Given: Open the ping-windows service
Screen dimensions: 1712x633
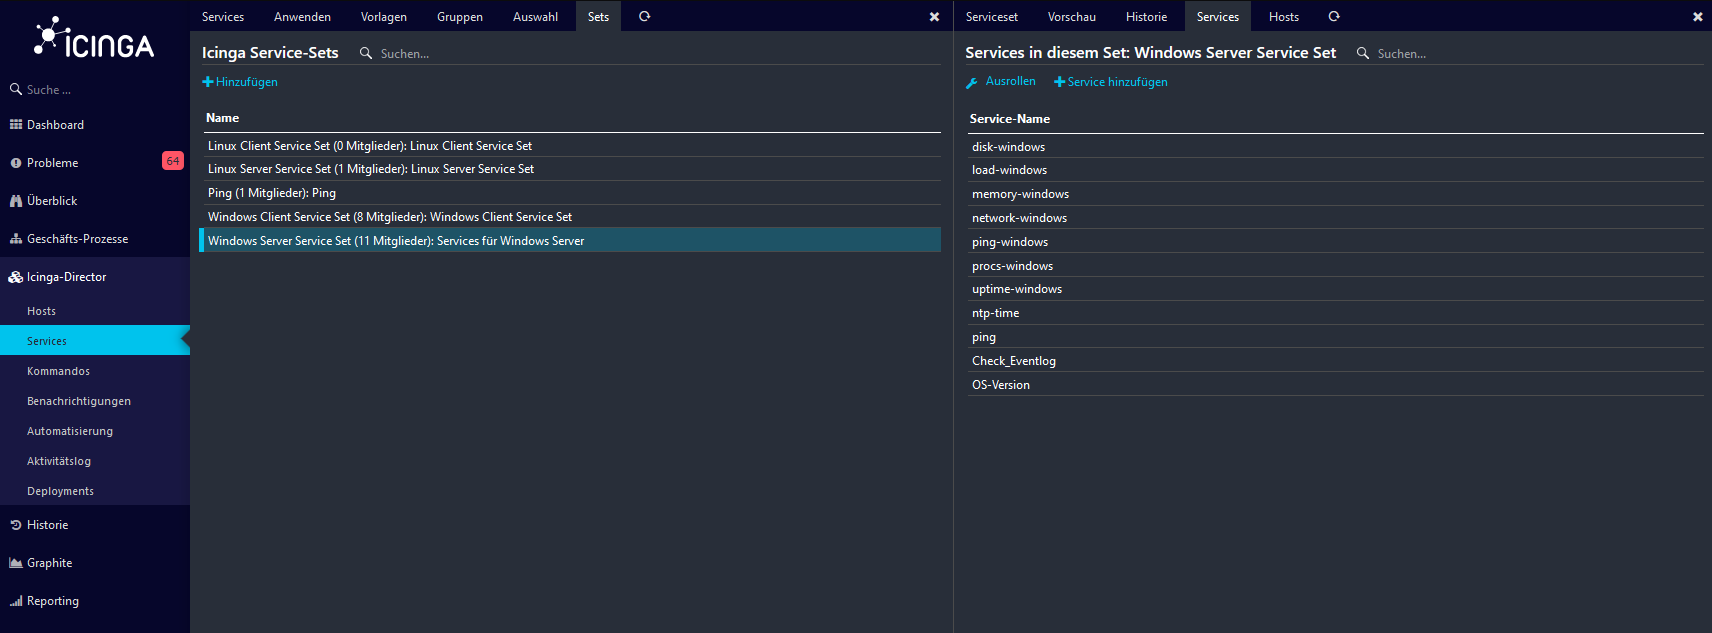Looking at the screenshot, I should pos(1336,242).
